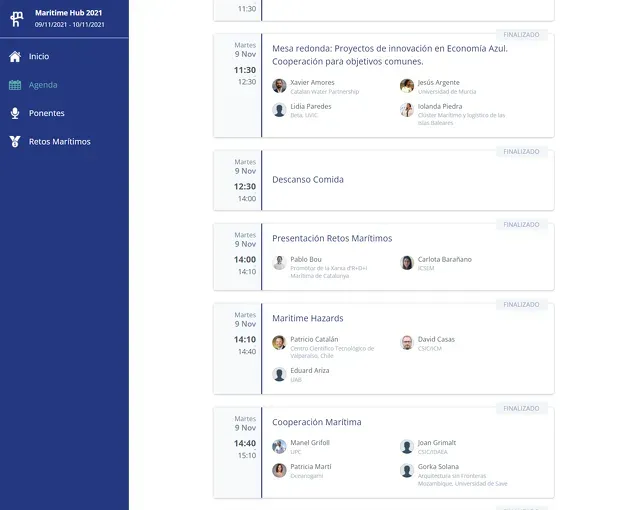The image size is (639, 510).
Task: Open Patricio Catalán's profile photo
Action: [x=279, y=342]
